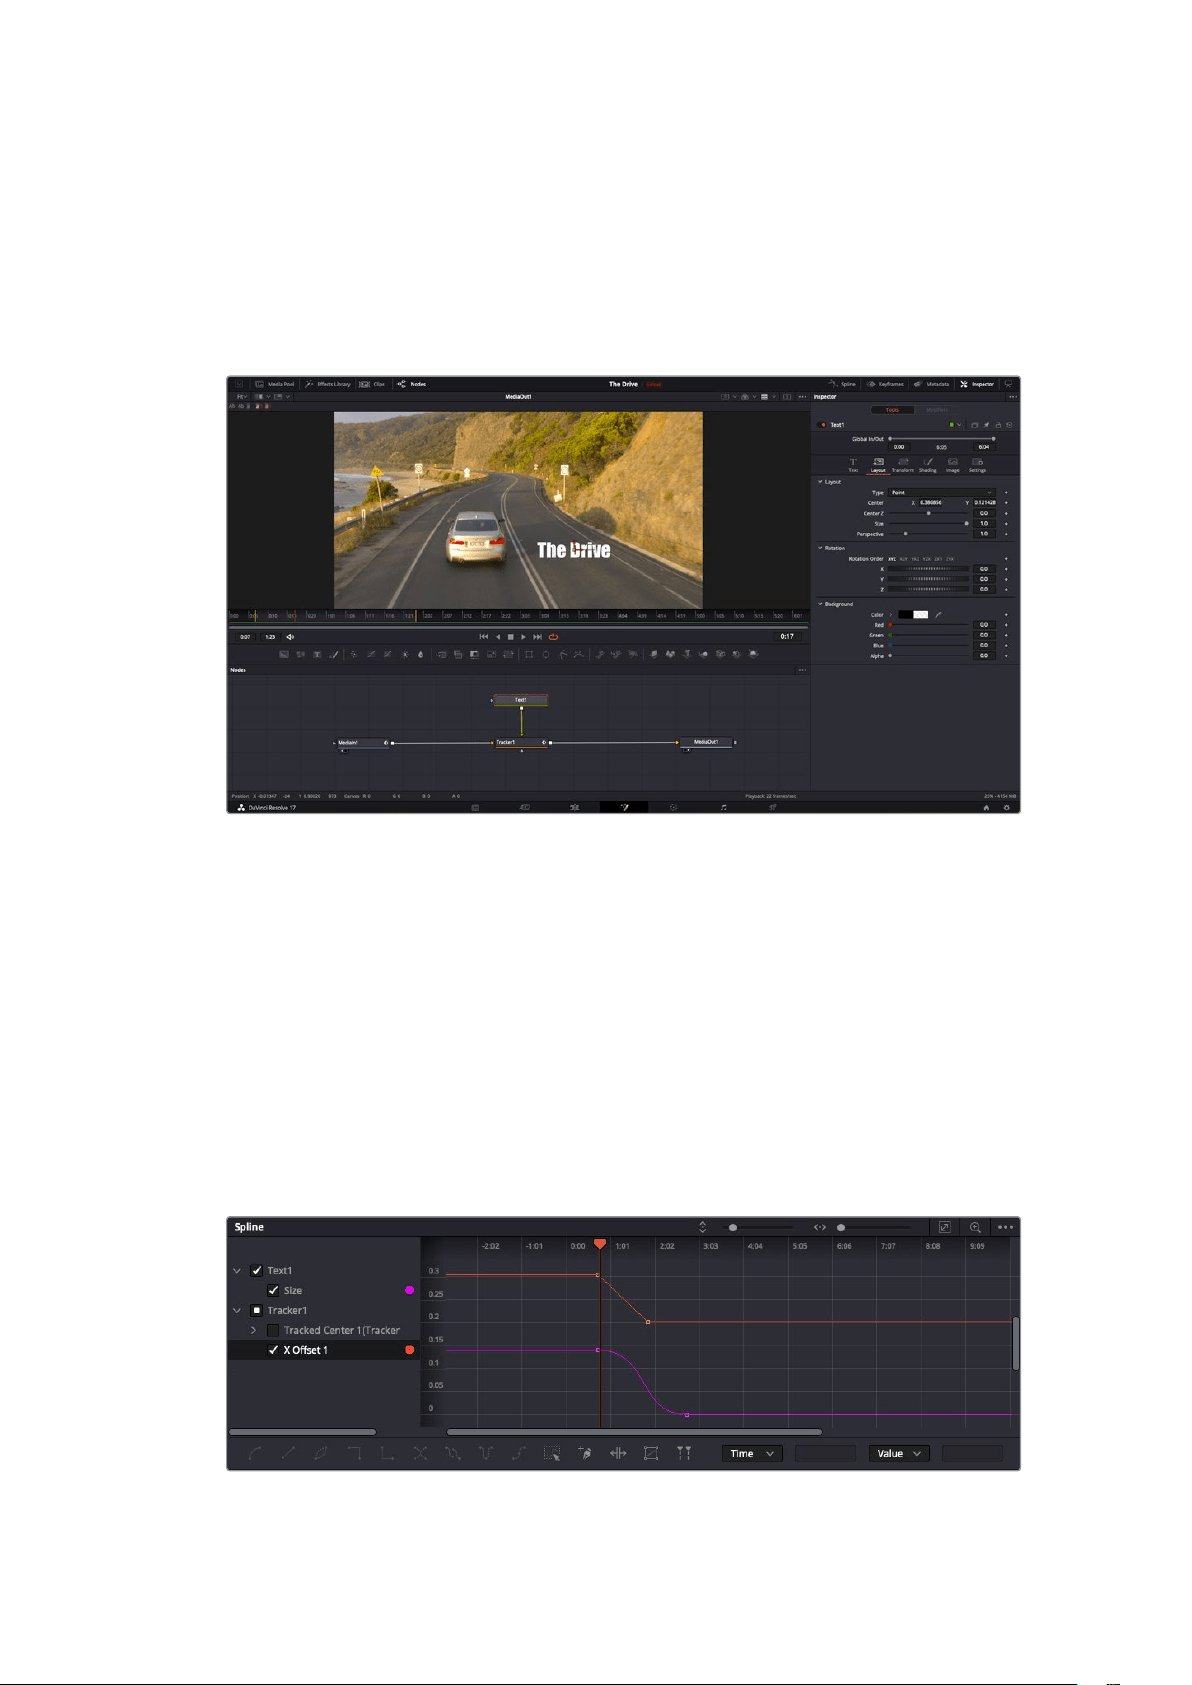This screenshot has width=1192, height=1685.
Task: Activate the Shape Box spline tool
Action: tap(651, 1454)
